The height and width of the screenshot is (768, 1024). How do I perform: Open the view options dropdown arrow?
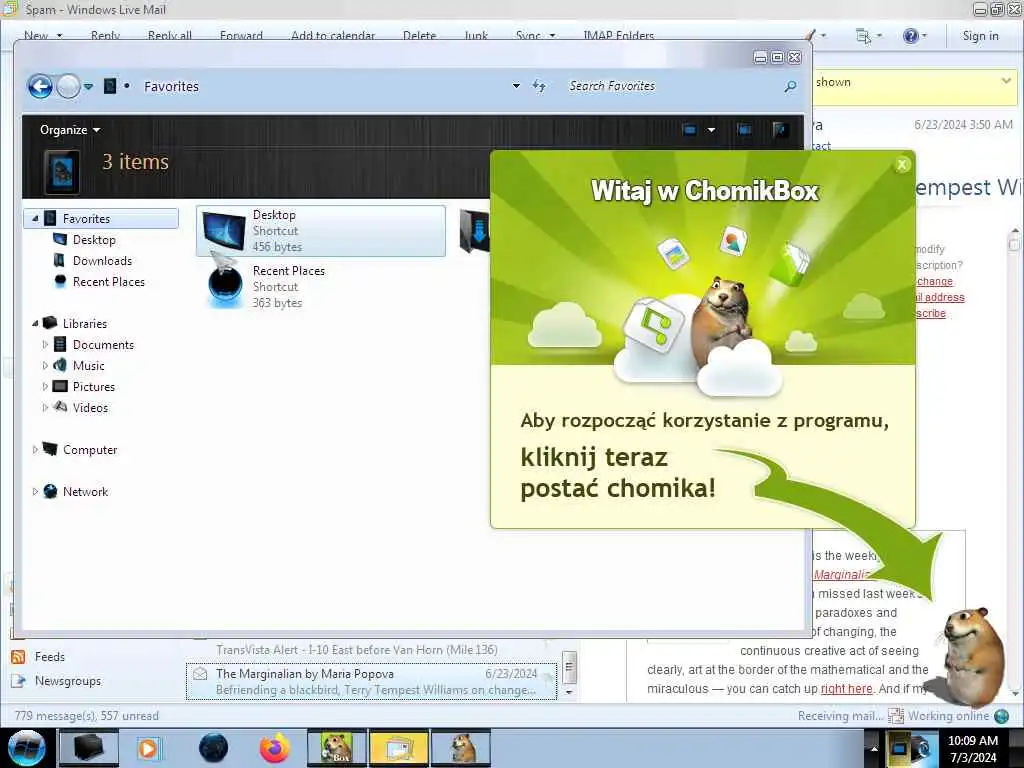[711, 129]
